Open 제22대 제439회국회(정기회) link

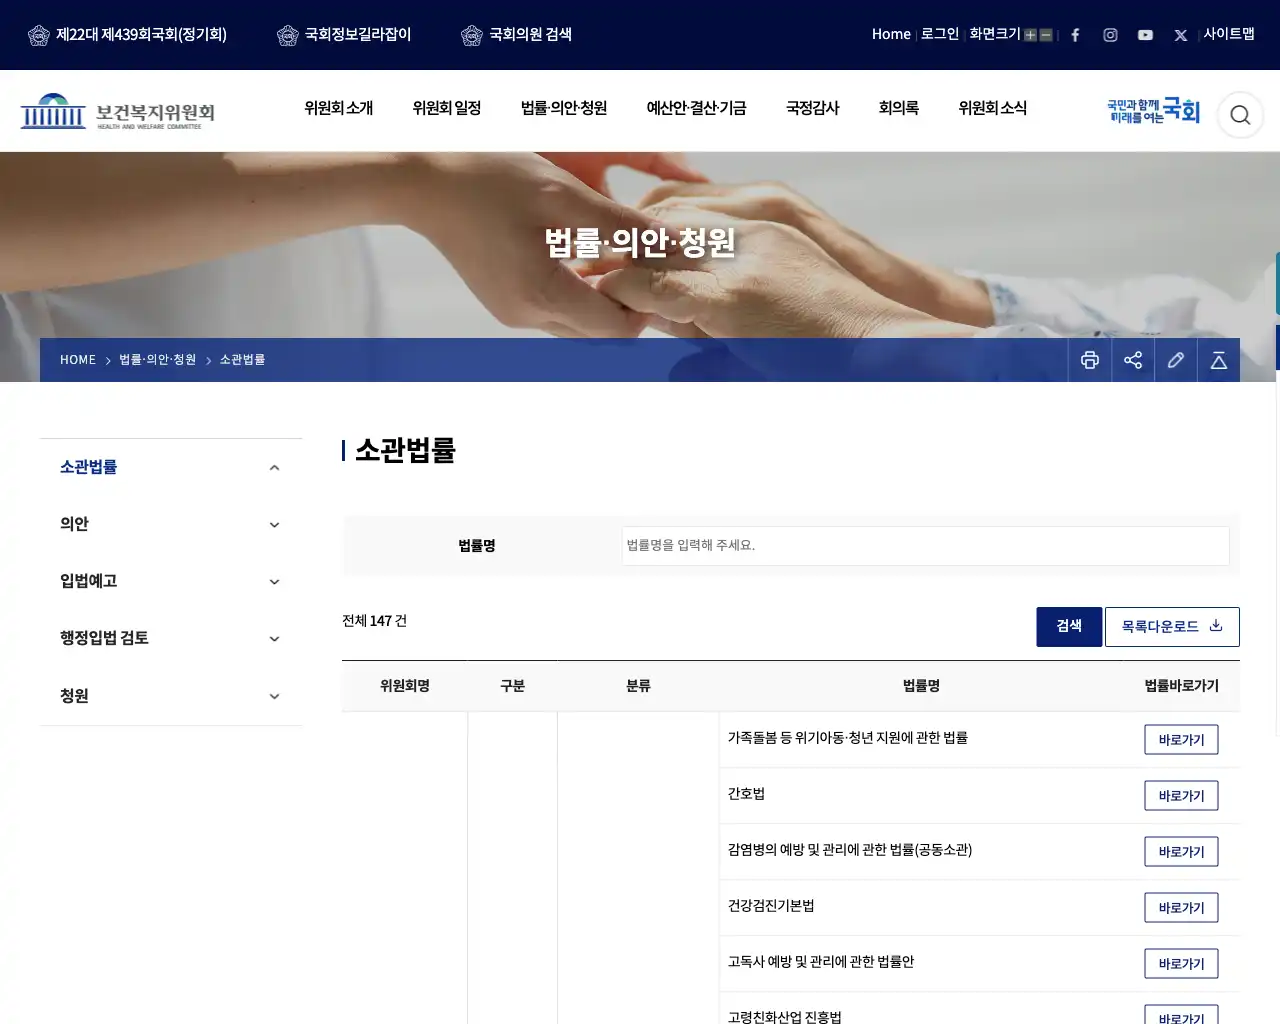click(x=127, y=35)
